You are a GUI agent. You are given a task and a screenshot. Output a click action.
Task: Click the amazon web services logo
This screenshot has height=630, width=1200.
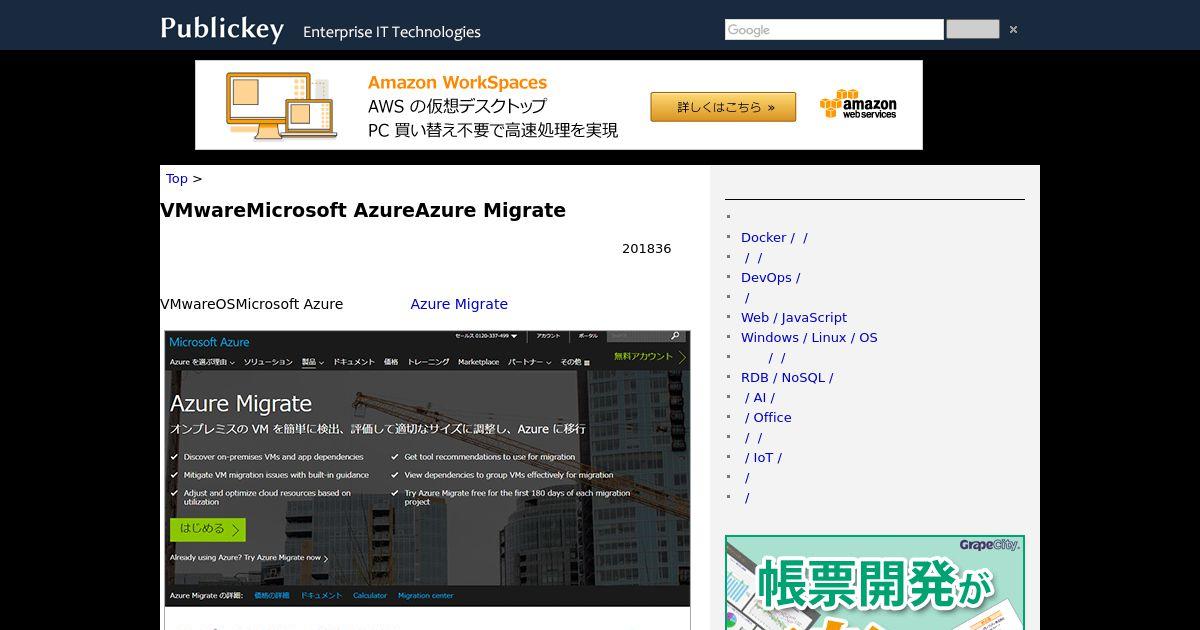[858, 105]
